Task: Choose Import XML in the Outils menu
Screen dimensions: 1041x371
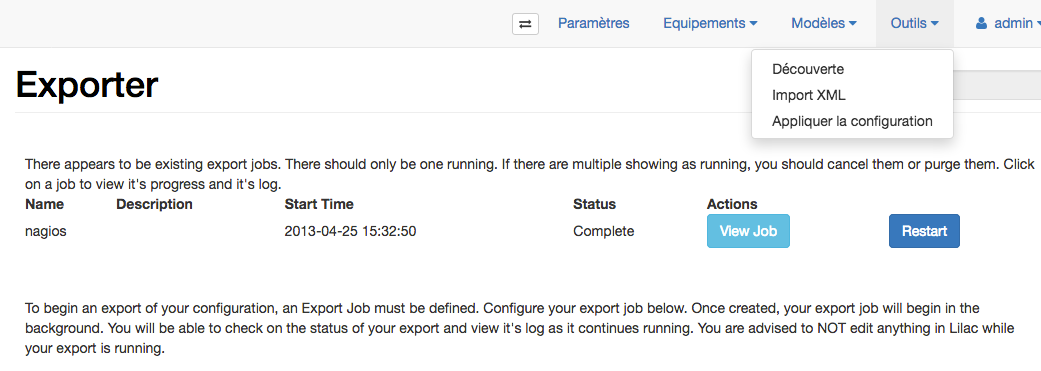Action: pyautogui.click(x=809, y=96)
